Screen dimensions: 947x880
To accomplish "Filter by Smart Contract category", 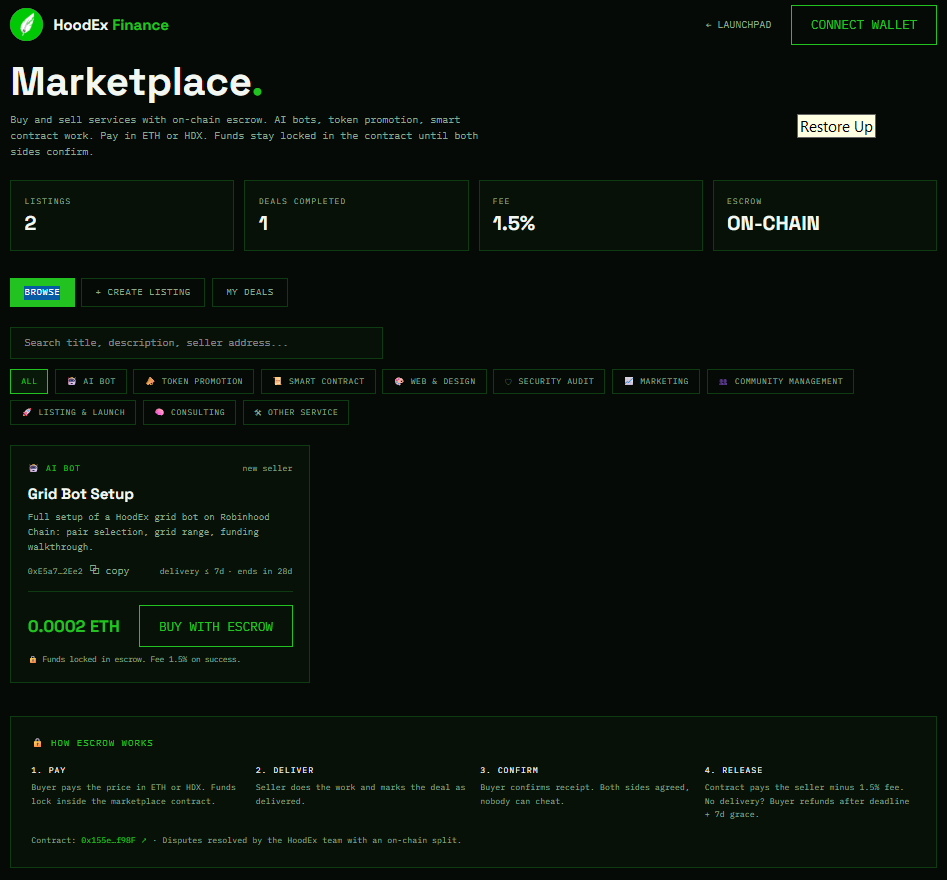I will coord(318,382).
